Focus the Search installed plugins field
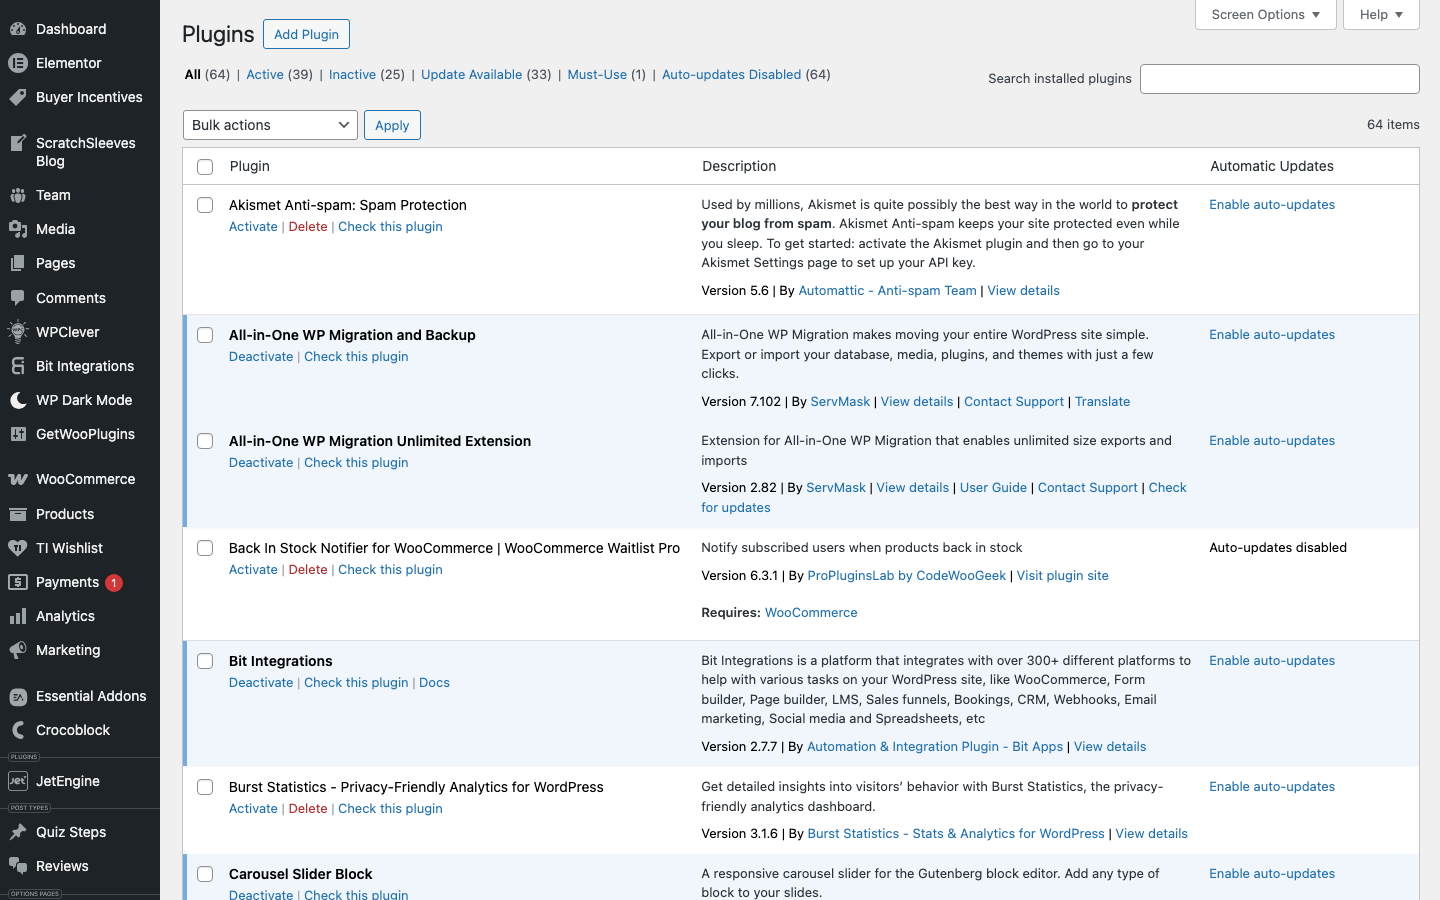 [x=1279, y=79]
